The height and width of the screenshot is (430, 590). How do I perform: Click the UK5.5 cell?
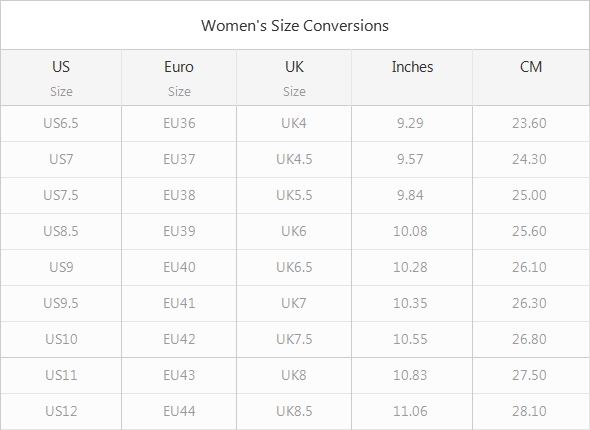(x=294, y=195)
